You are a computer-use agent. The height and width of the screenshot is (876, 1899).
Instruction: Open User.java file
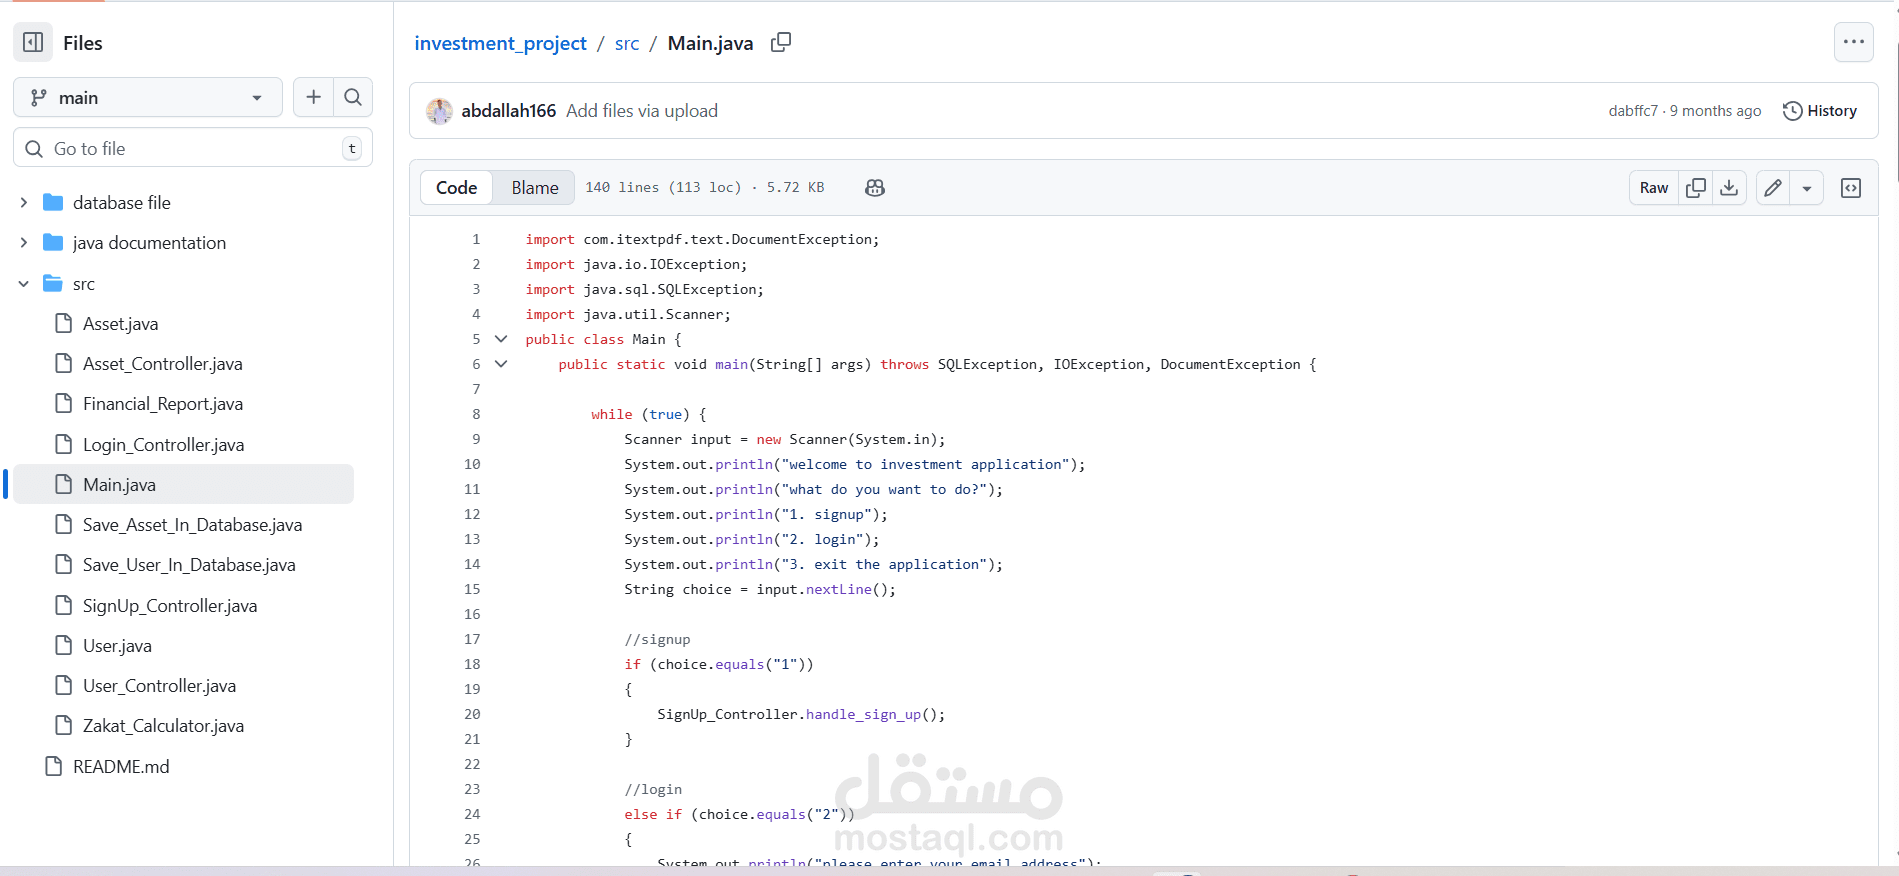[117, 645]
